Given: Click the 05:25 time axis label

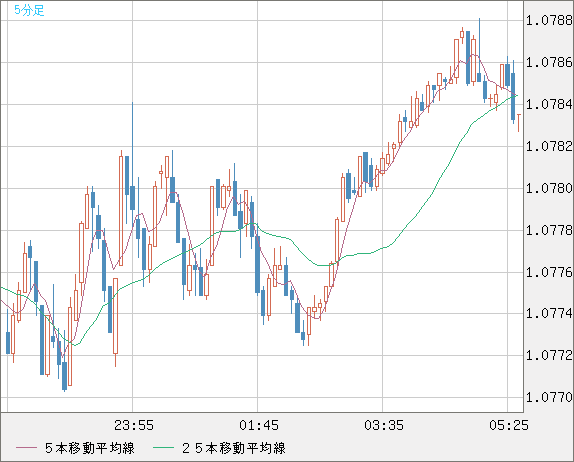Looking at the screenshot, I should click(509, 425).
